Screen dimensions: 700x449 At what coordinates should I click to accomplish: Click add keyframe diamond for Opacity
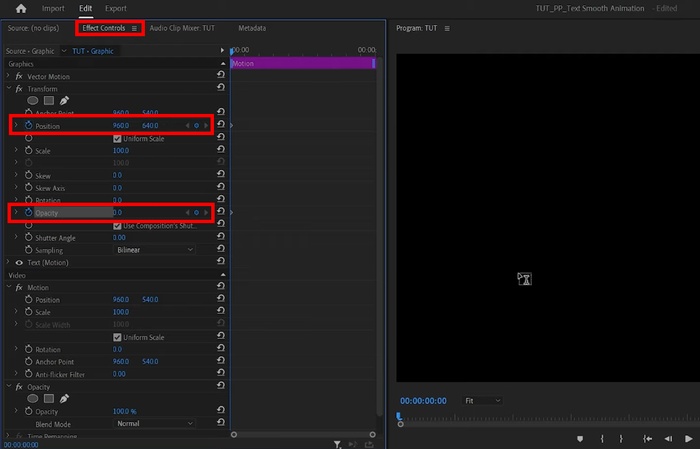tap(197, 213)
